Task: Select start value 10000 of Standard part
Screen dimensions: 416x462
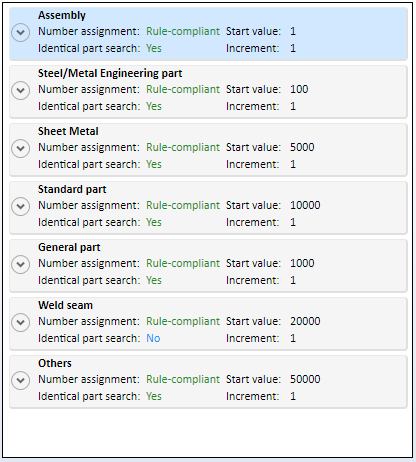Action: click(305, 205)
